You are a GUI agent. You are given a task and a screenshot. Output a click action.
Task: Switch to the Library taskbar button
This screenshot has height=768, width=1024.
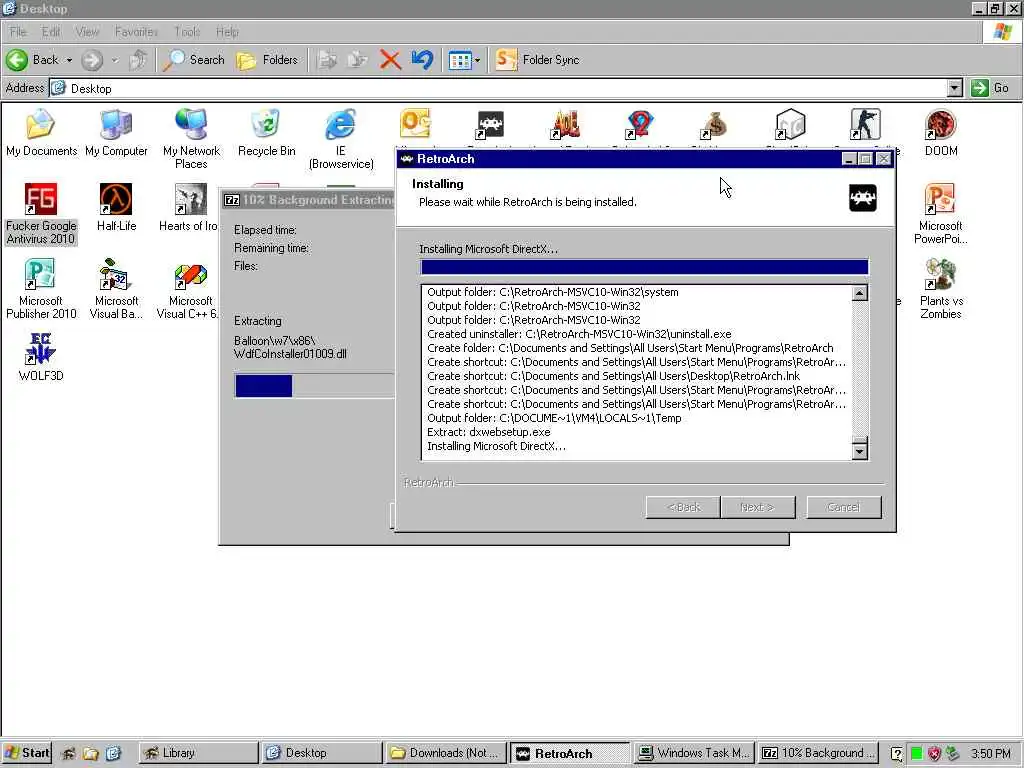(x=199, y=753)
